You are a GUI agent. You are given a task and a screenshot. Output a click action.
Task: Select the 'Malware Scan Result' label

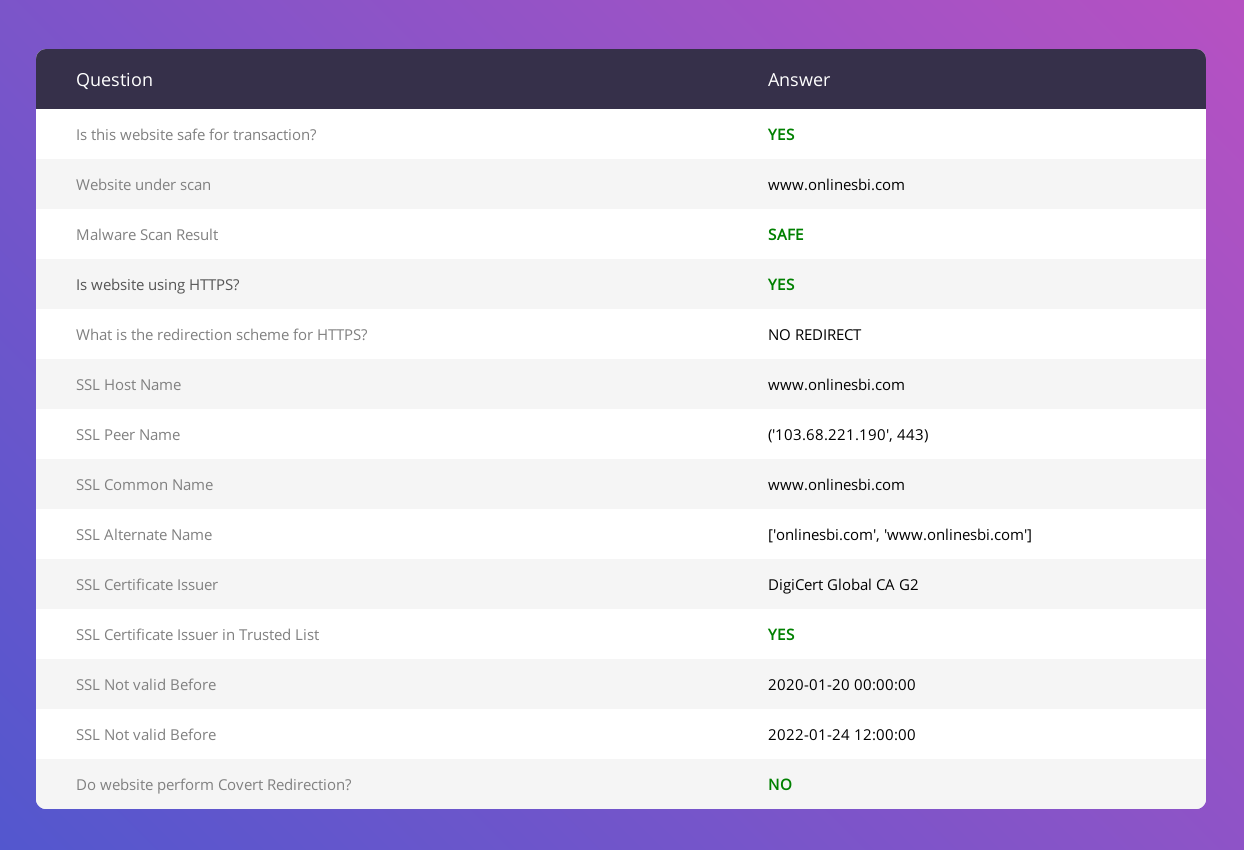pos(147,234)
